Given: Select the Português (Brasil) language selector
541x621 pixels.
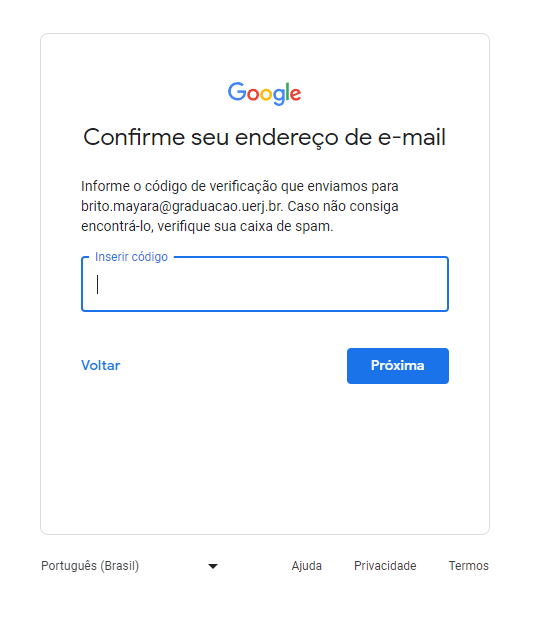Looking at the screenshot, I should [130, 566].
